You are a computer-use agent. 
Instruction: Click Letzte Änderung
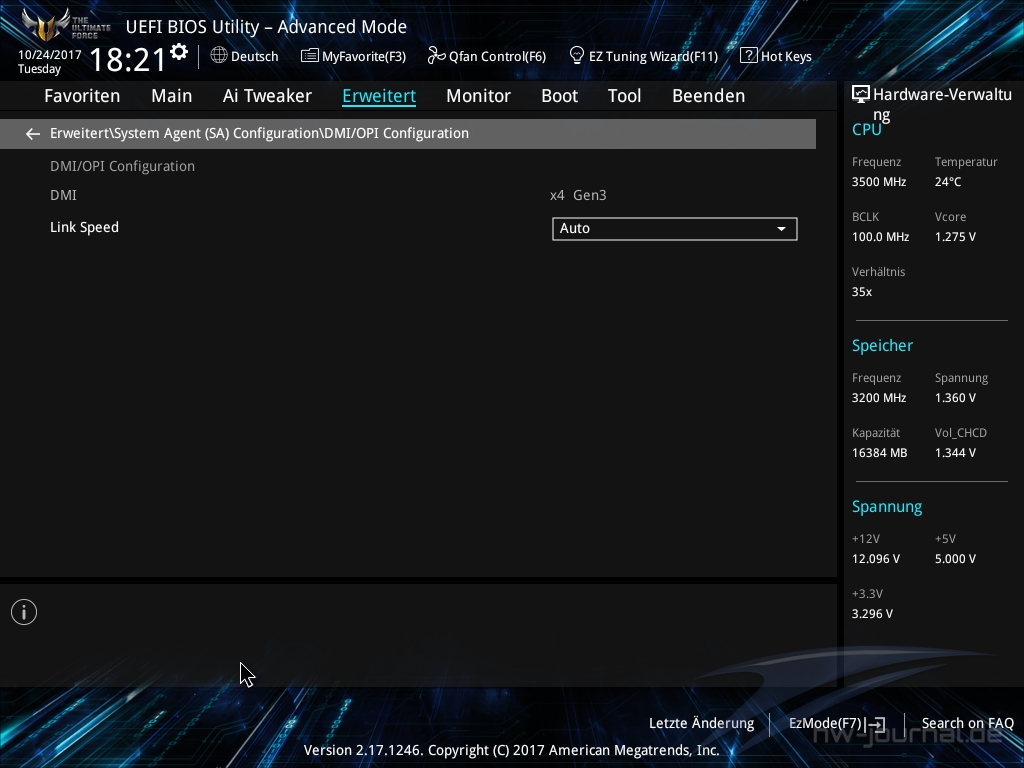coord(701,724)
